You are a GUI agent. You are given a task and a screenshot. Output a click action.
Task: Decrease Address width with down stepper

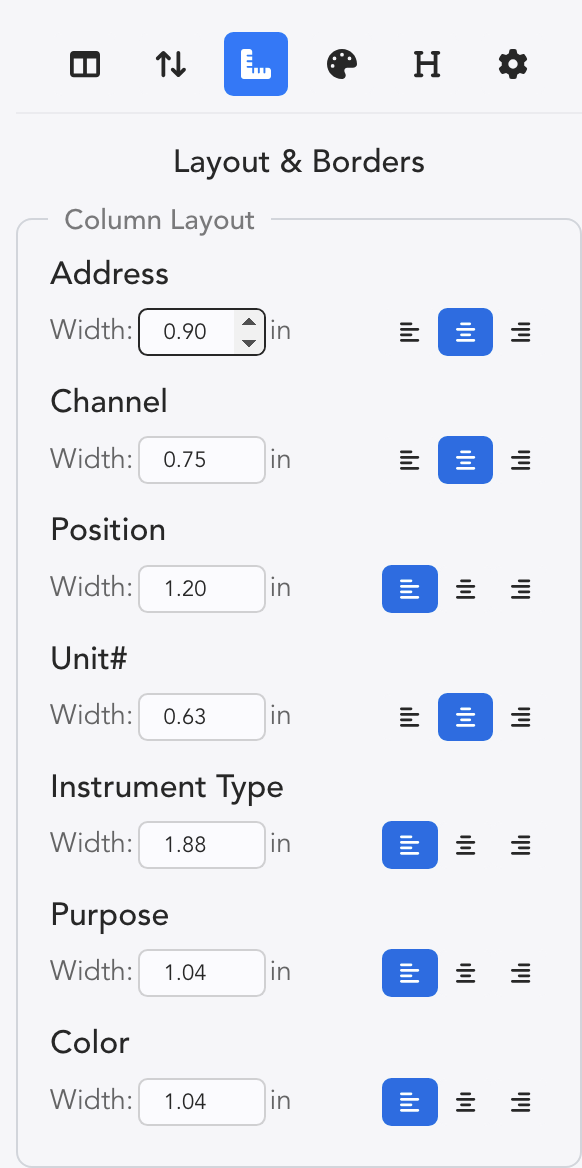pos(249,343)
